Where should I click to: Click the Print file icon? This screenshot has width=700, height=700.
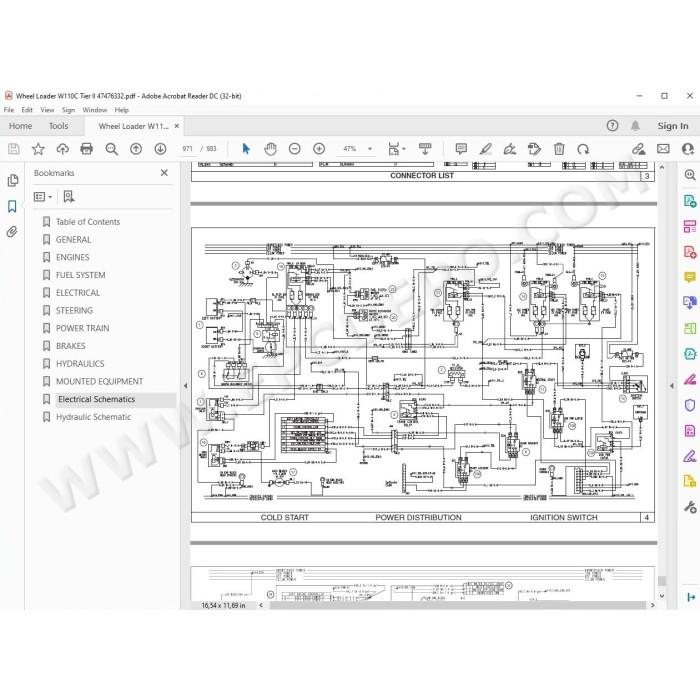tap(87, 149)
